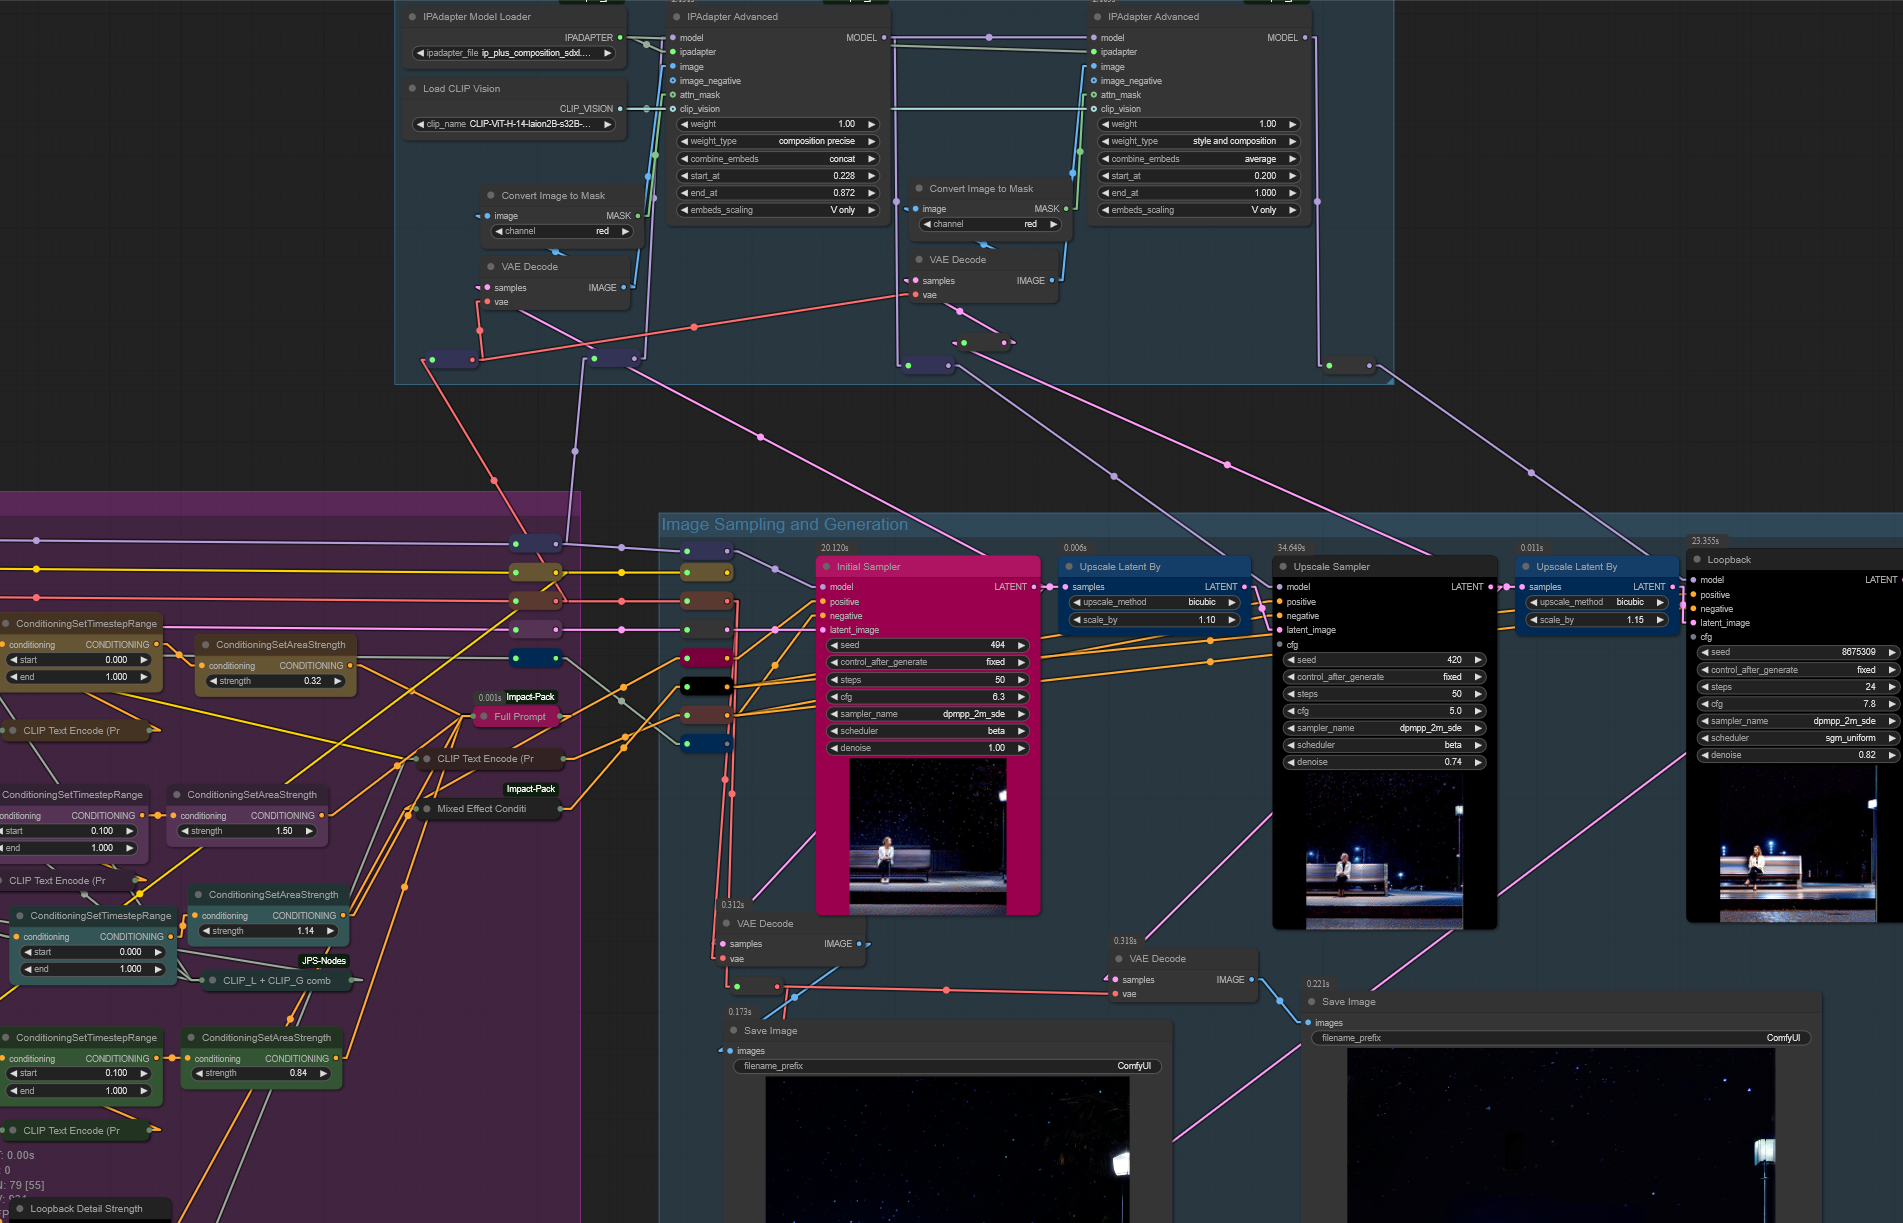Collapse the Upscale Sampler node
The image size is (1903, 1223).
pos(1283,567)
